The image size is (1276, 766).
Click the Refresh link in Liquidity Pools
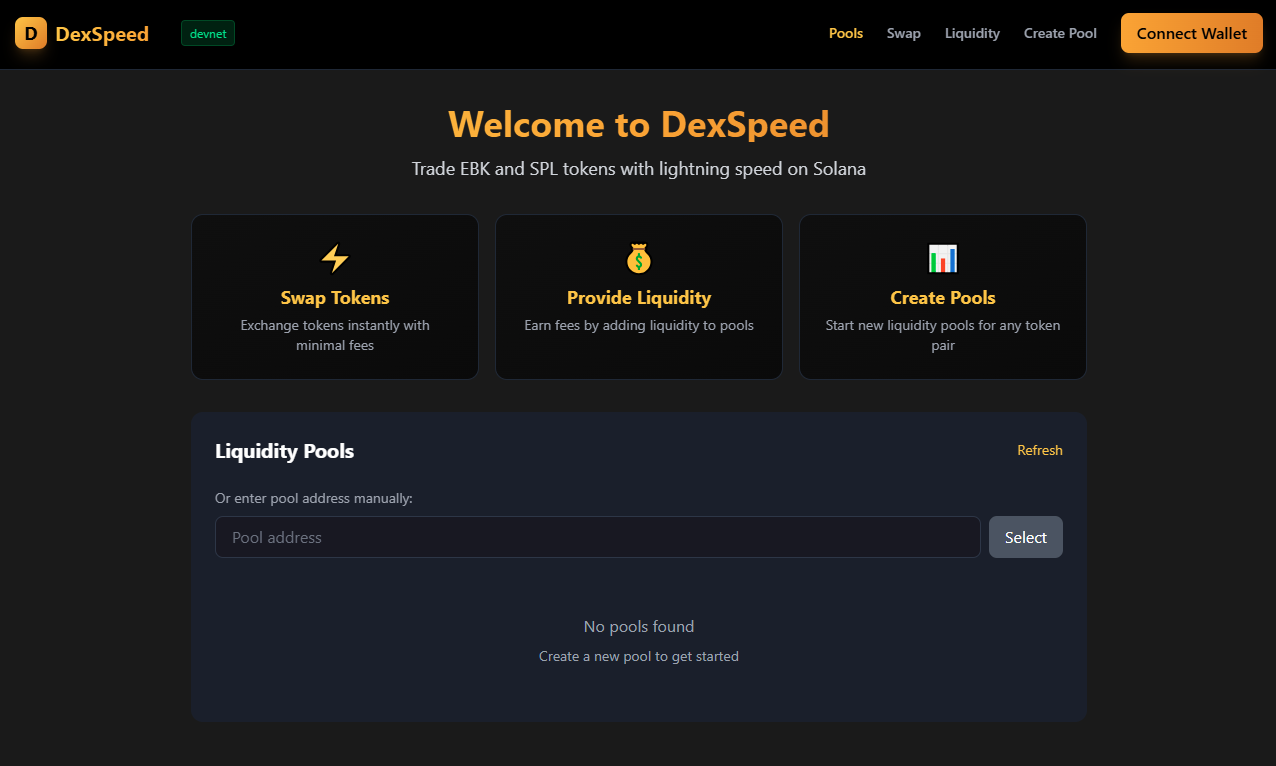(1039, 450)
